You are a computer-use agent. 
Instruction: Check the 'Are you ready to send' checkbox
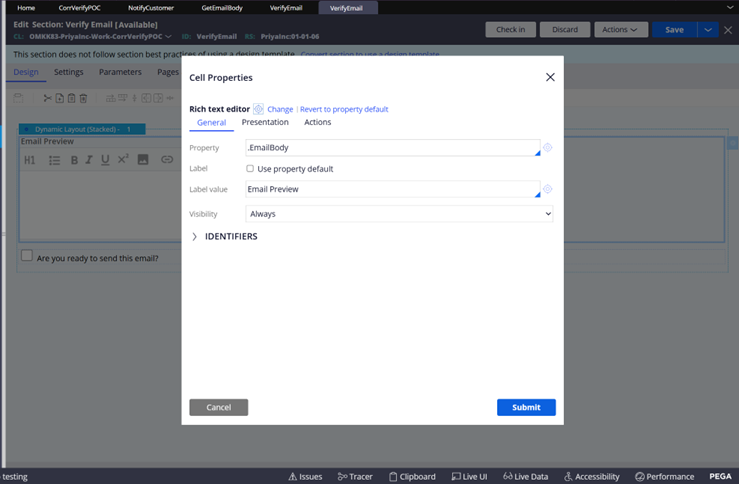[27, 255]
